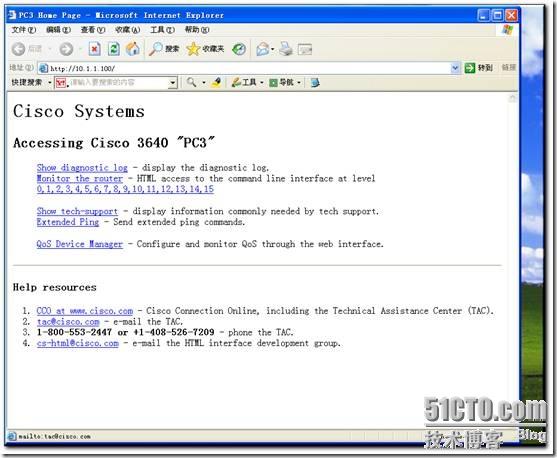This screenshot has width=557, height=458.
Task: Click the 工具 button in search toolbar
Action: point(244,82)
